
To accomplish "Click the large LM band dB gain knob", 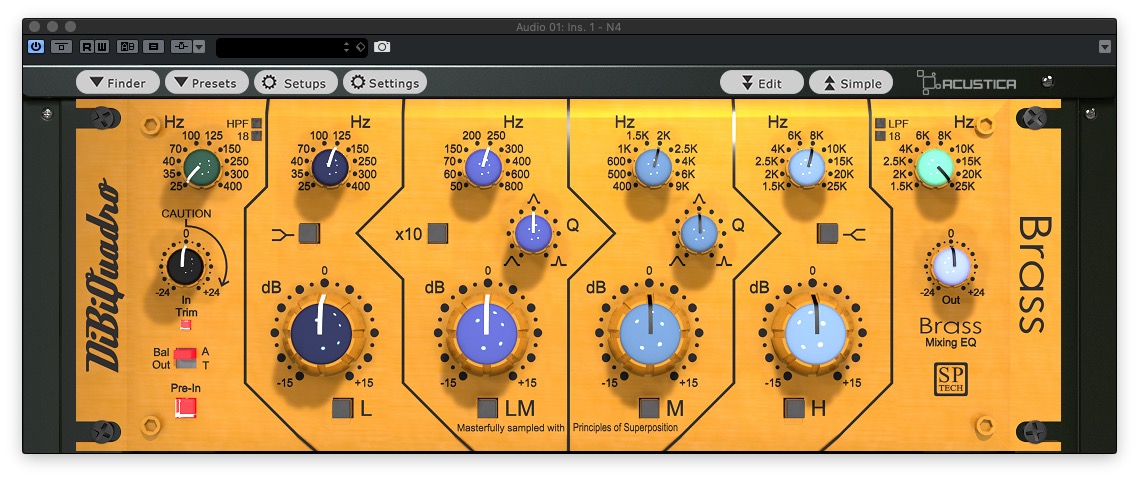I will point(487,334).
